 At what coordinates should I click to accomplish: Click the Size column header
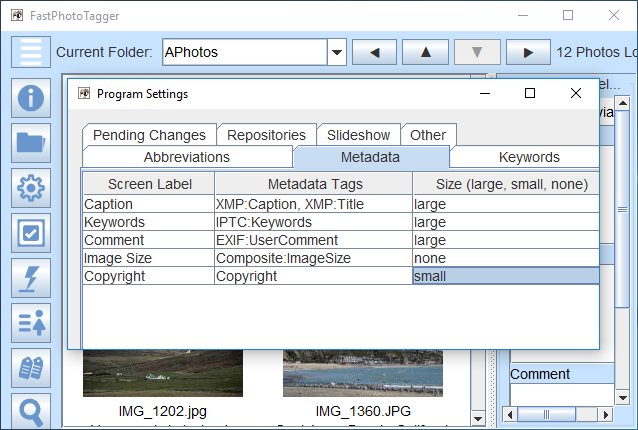506,184
